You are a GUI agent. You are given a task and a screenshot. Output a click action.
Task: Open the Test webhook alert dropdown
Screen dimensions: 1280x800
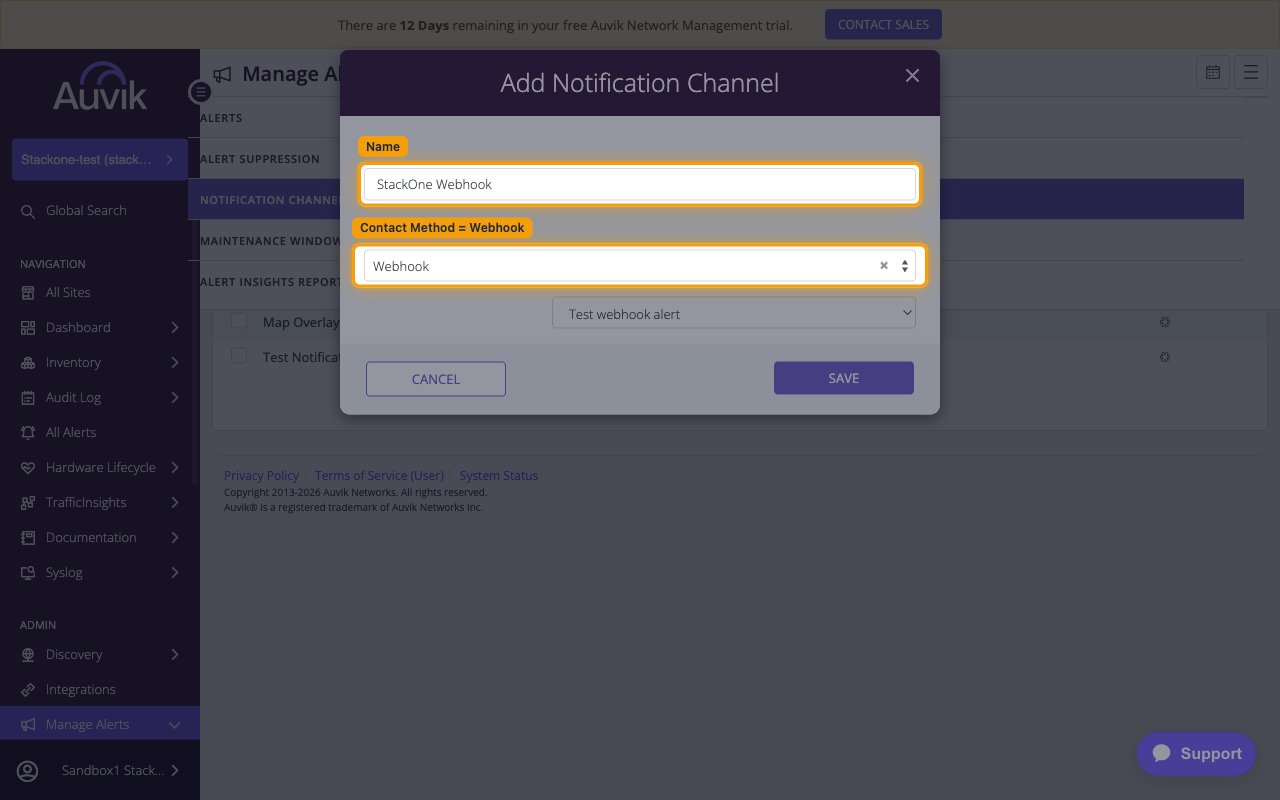pyautogui.click(x=734, y=313)
